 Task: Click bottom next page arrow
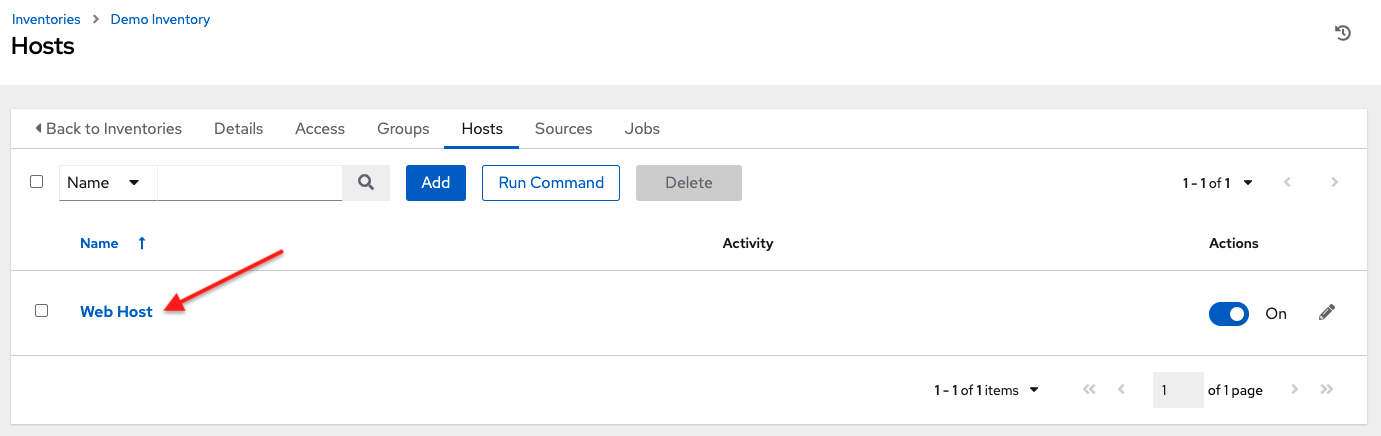1295,390
